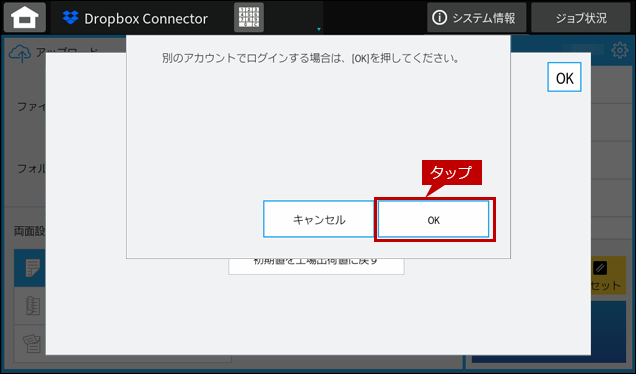This screenshot has width=636, height=374.
Task: Open システム情報 panel
Action: [476, 18]
